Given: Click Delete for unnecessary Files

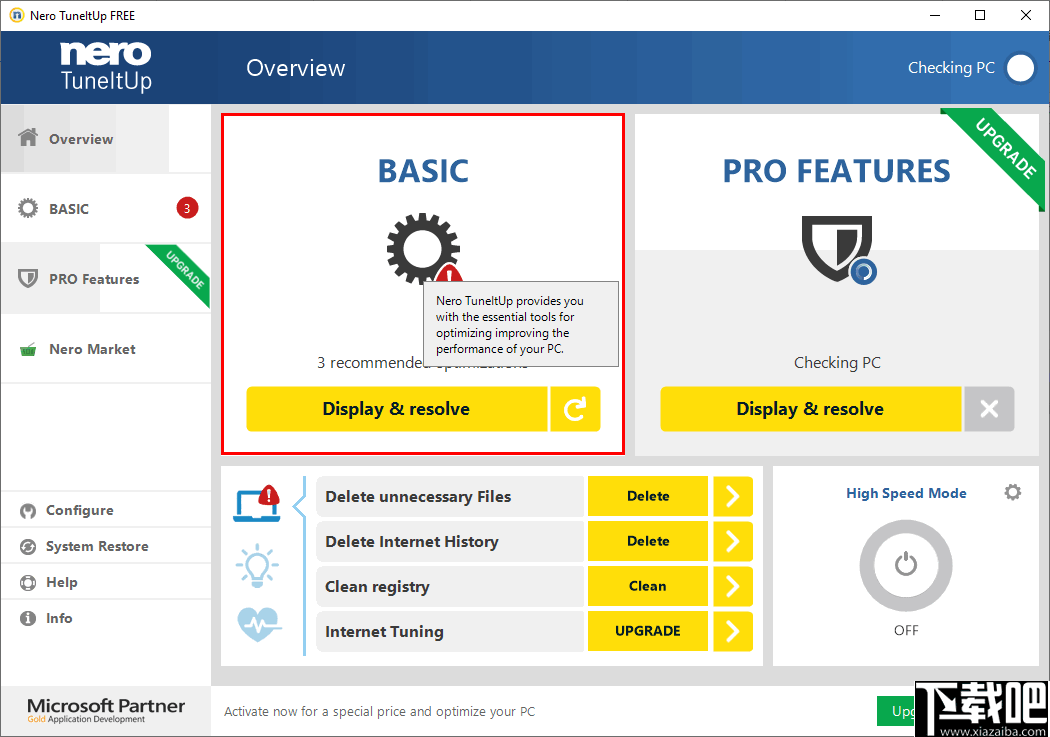Looking at the screenshot, I should pos(648,496).
